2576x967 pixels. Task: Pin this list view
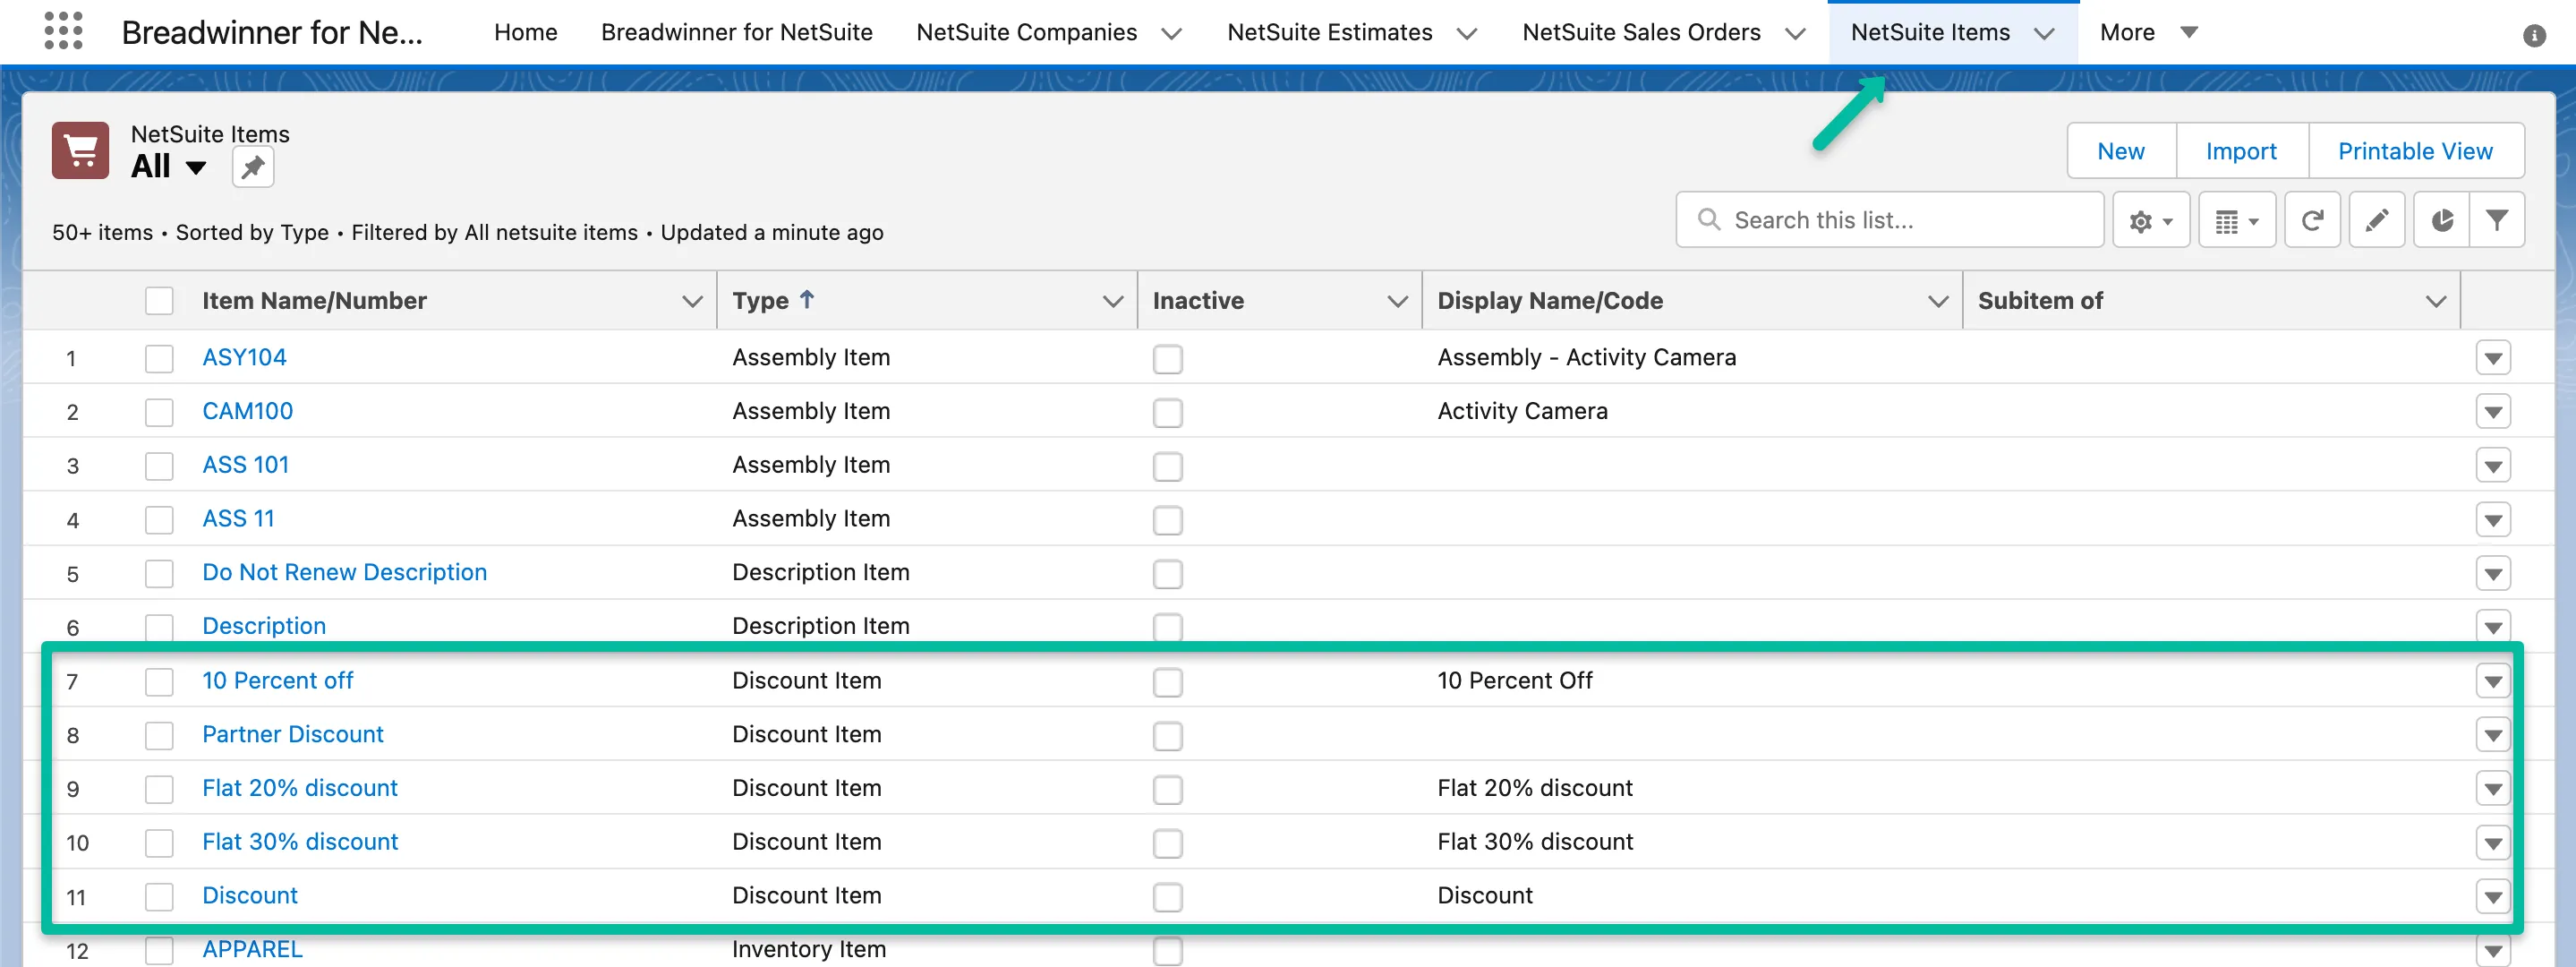[253, 167]
